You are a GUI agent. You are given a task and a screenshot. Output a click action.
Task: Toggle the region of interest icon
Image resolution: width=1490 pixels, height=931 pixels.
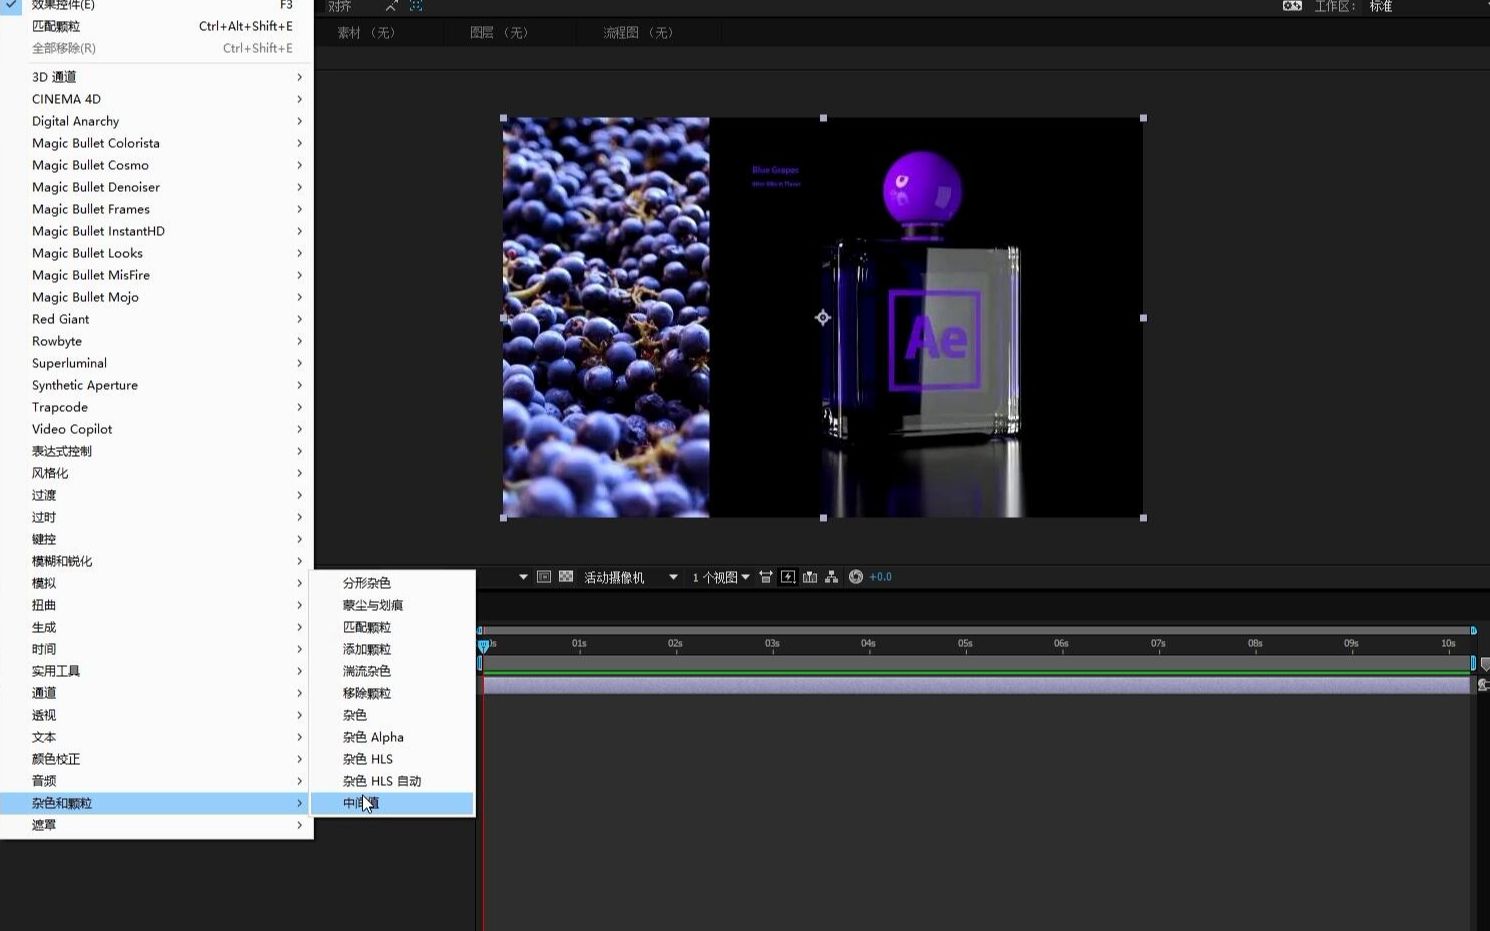(x=544, y=577)
